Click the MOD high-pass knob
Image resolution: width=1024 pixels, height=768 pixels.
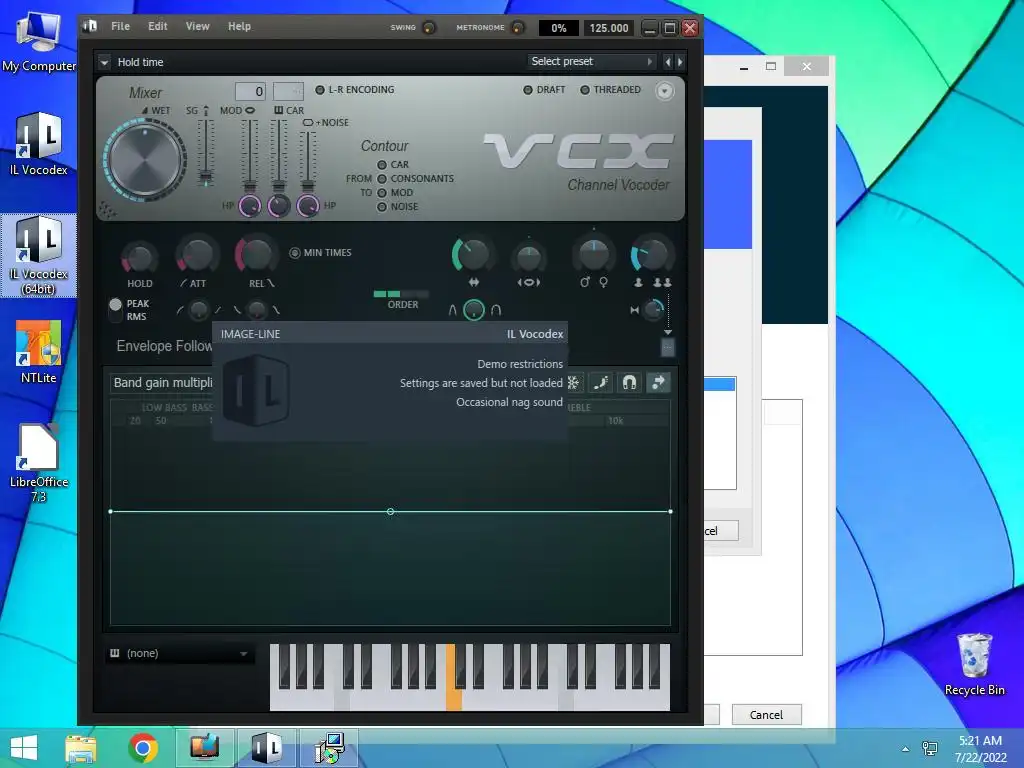pos(249,206)
